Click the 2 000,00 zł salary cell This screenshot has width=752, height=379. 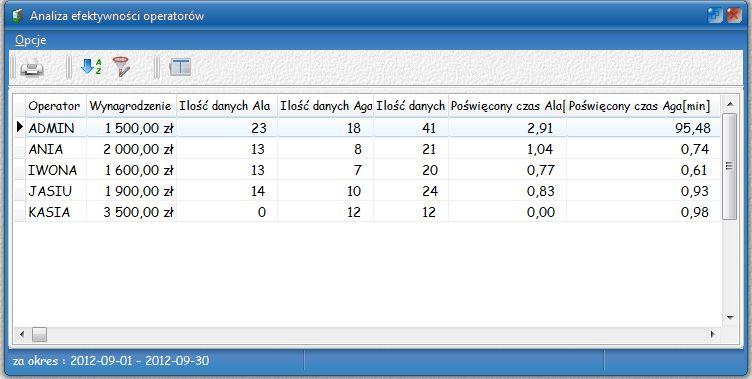point(131,149)
